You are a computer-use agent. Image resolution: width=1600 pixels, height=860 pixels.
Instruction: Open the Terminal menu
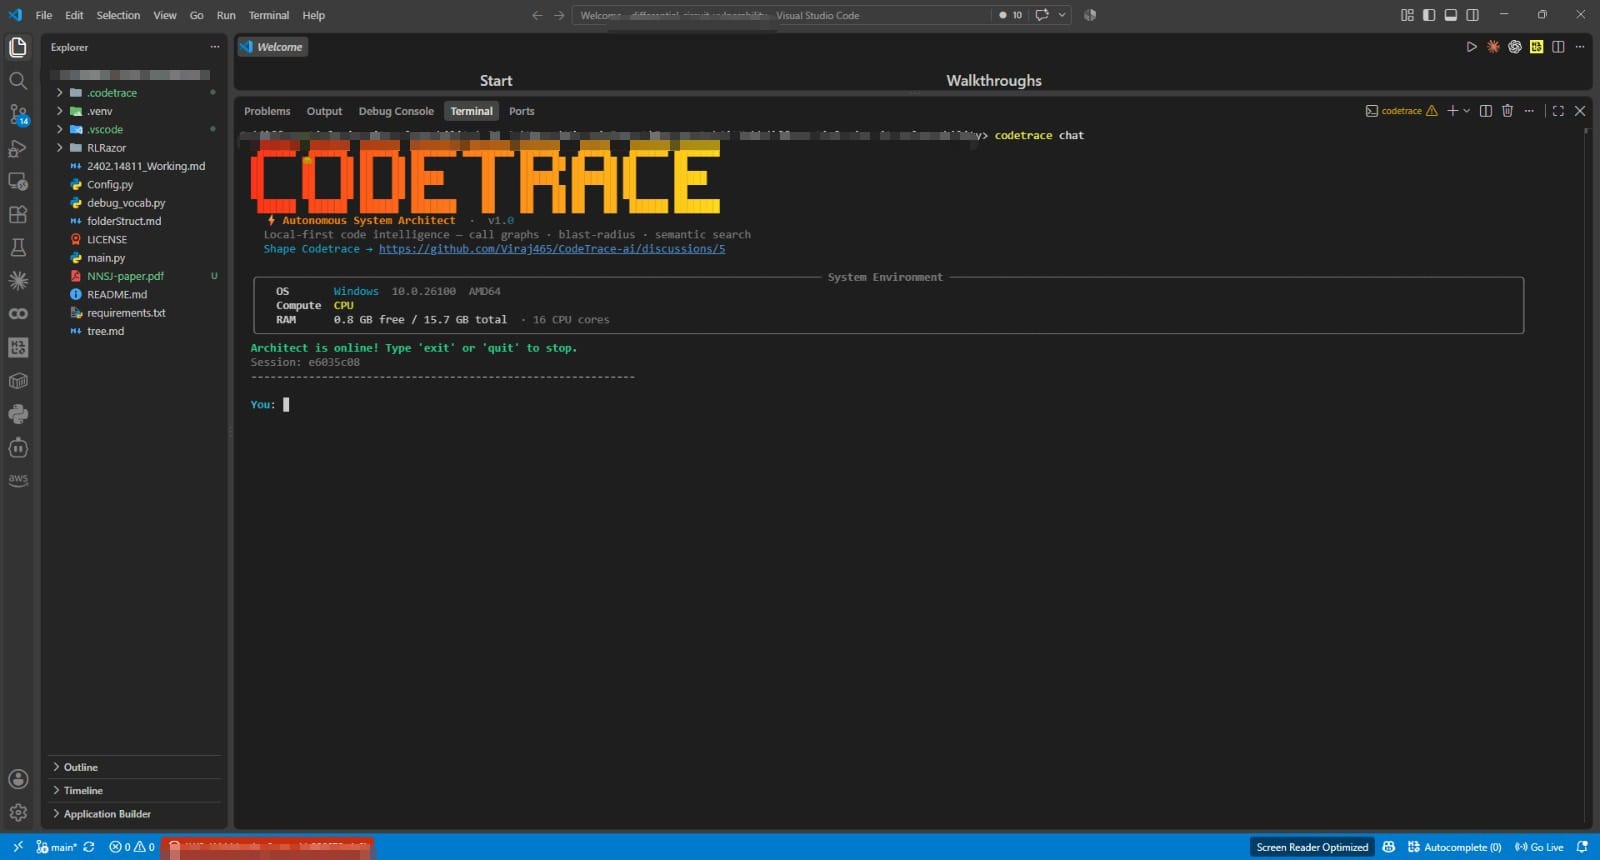point(269,15)
